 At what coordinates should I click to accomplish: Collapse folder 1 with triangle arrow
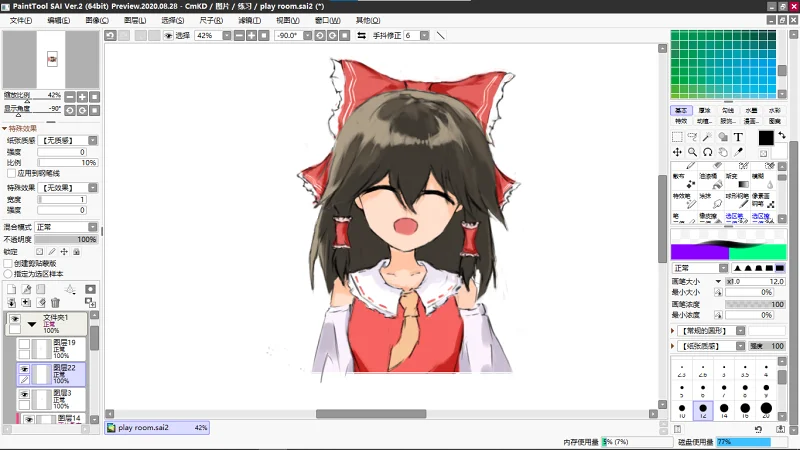tap(32, 324)
